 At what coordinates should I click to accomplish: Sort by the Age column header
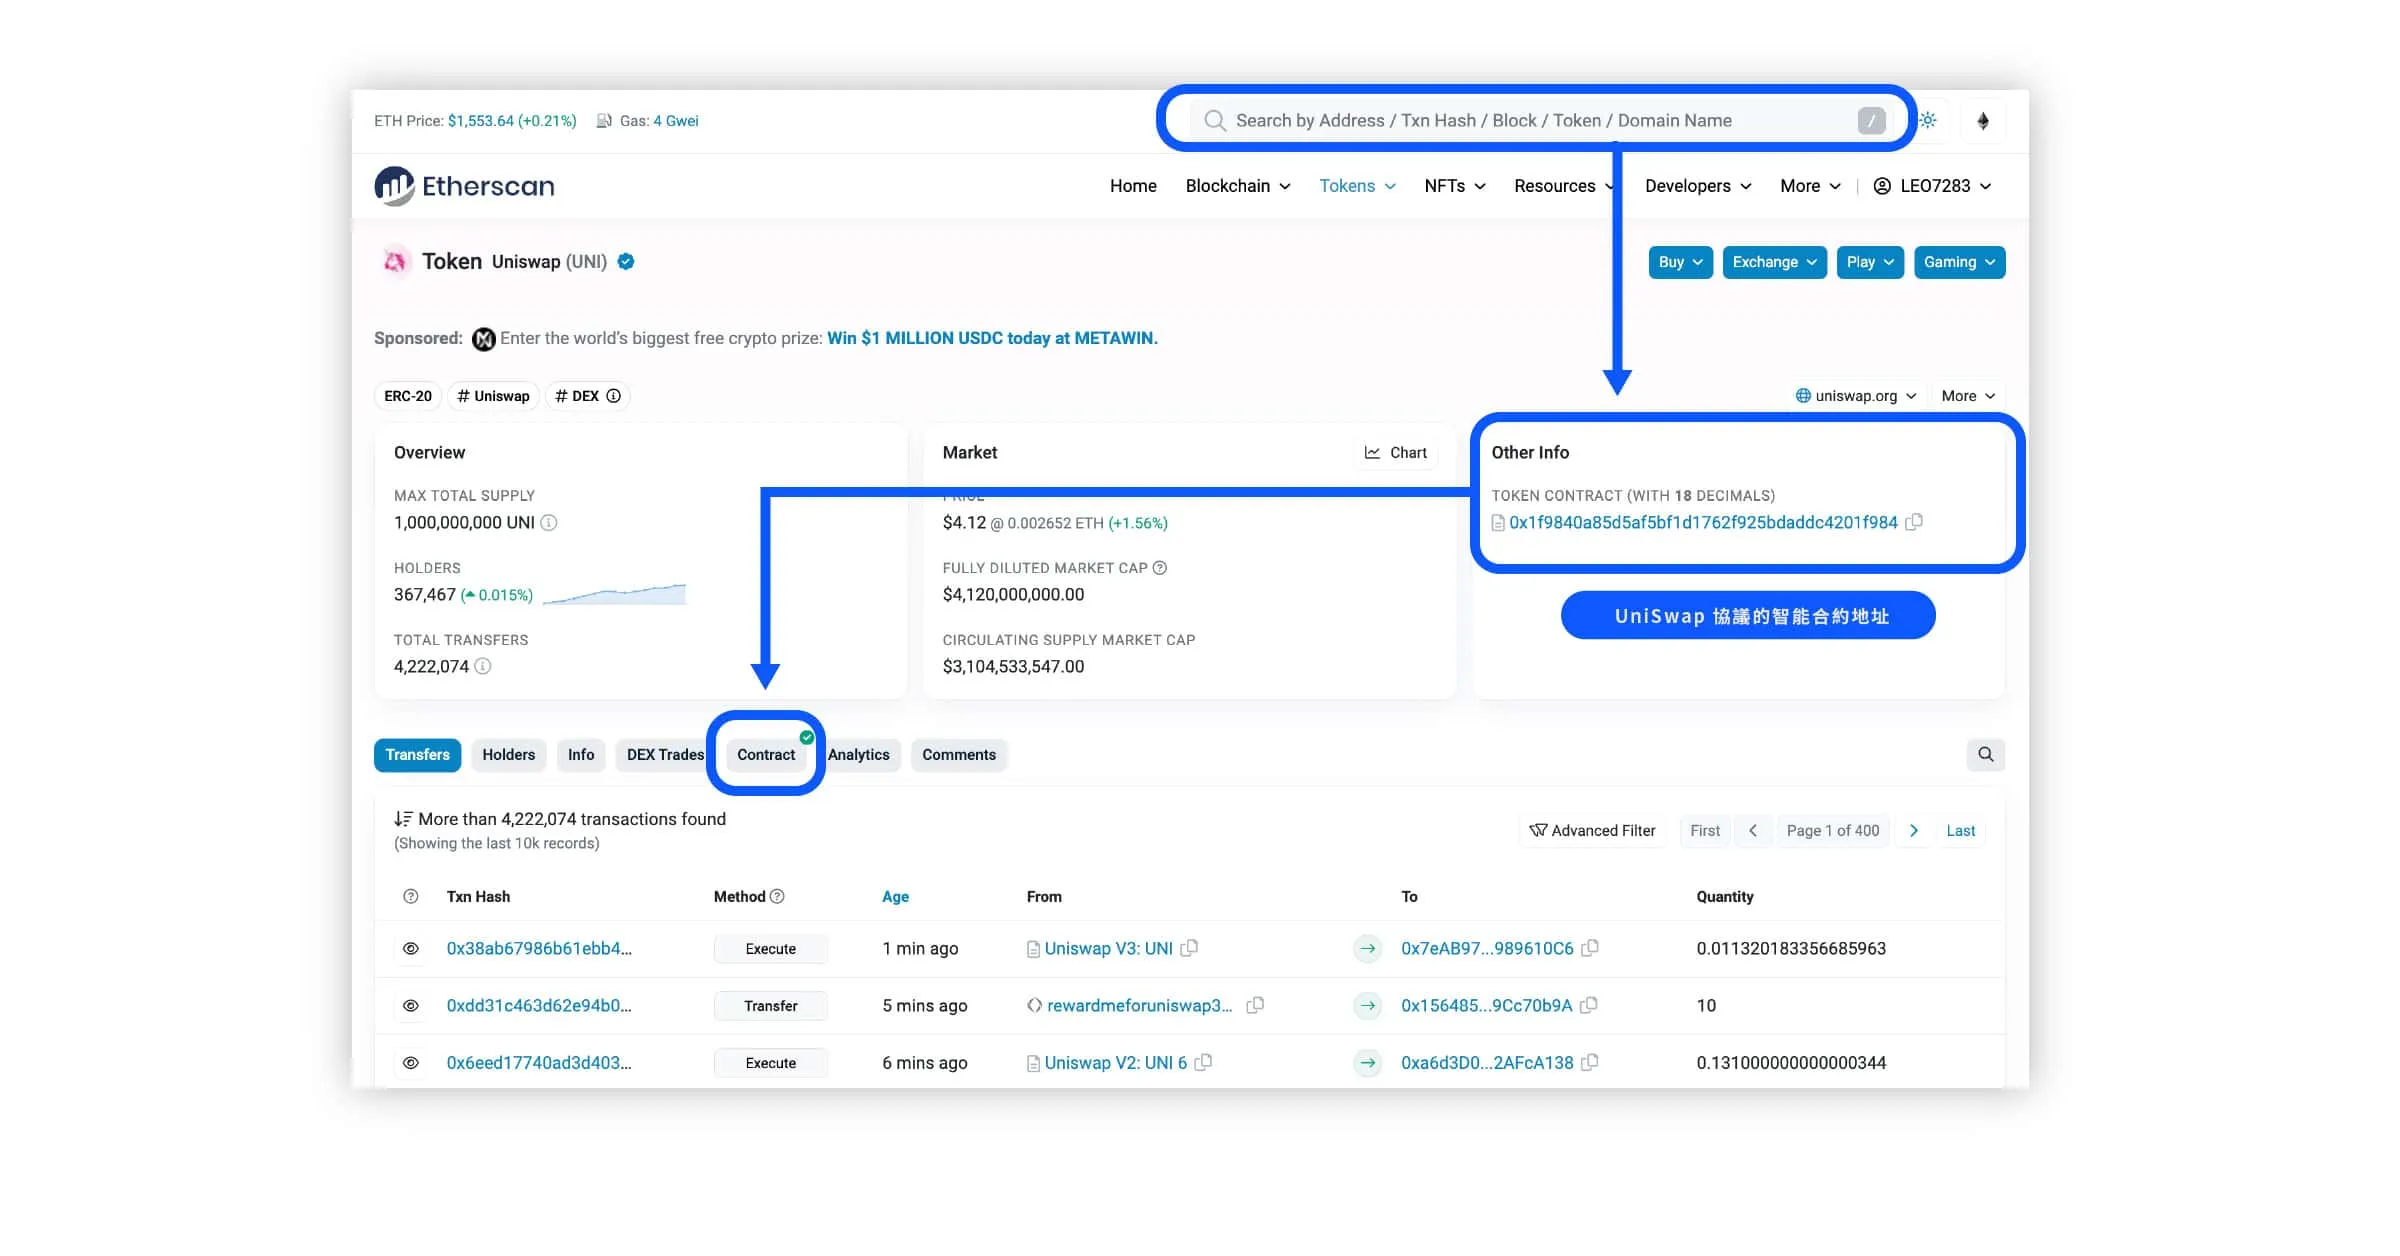(x=895, y=896)
